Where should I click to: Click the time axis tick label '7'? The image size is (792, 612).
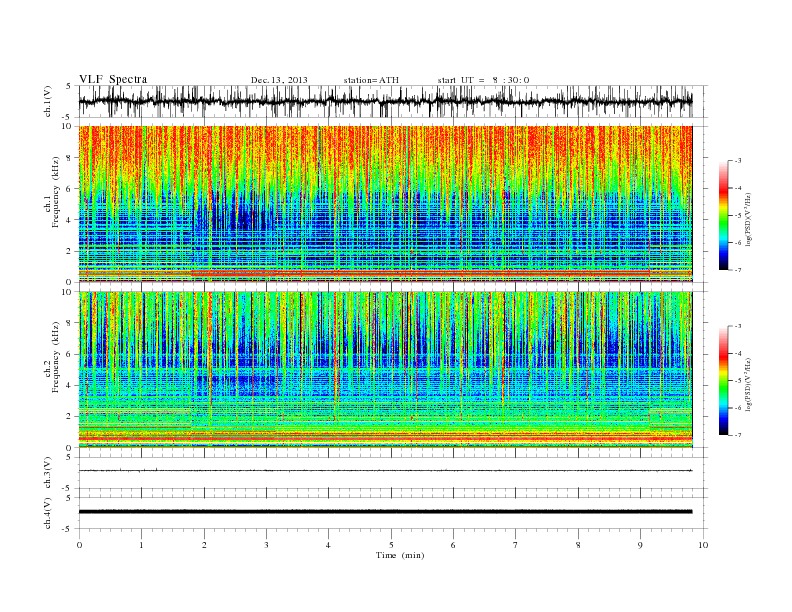coord(516,545)
